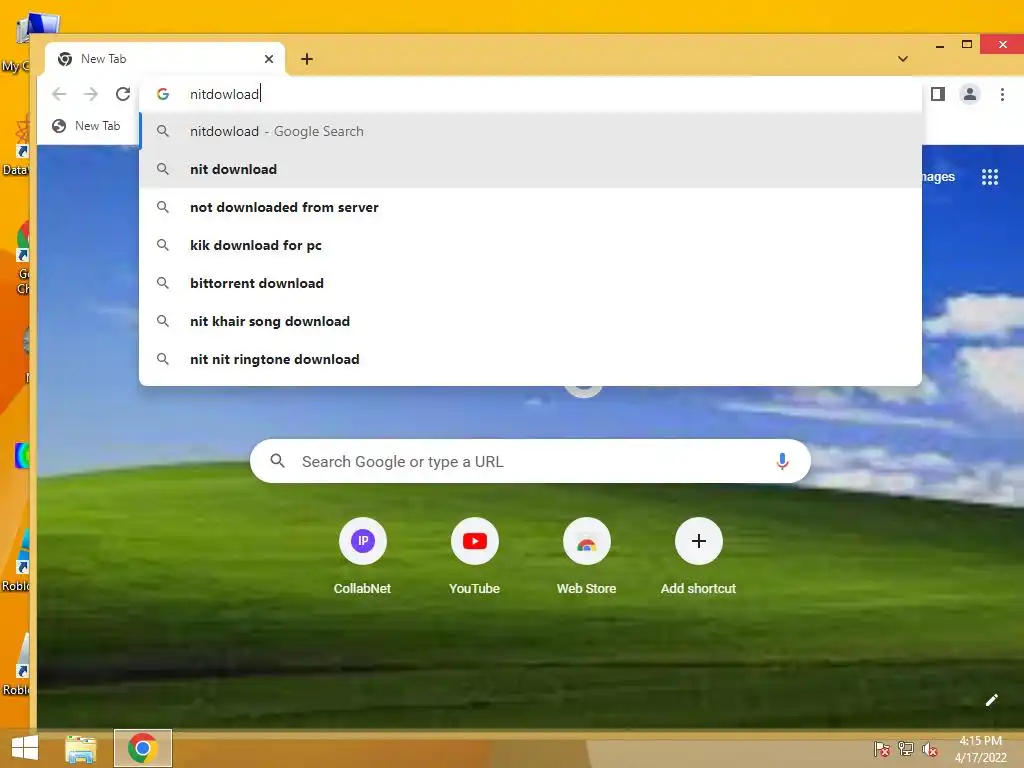Go back using the back arrow
Image resolution: width=1024 pixels, height=768 pixels.
[59, 94]
